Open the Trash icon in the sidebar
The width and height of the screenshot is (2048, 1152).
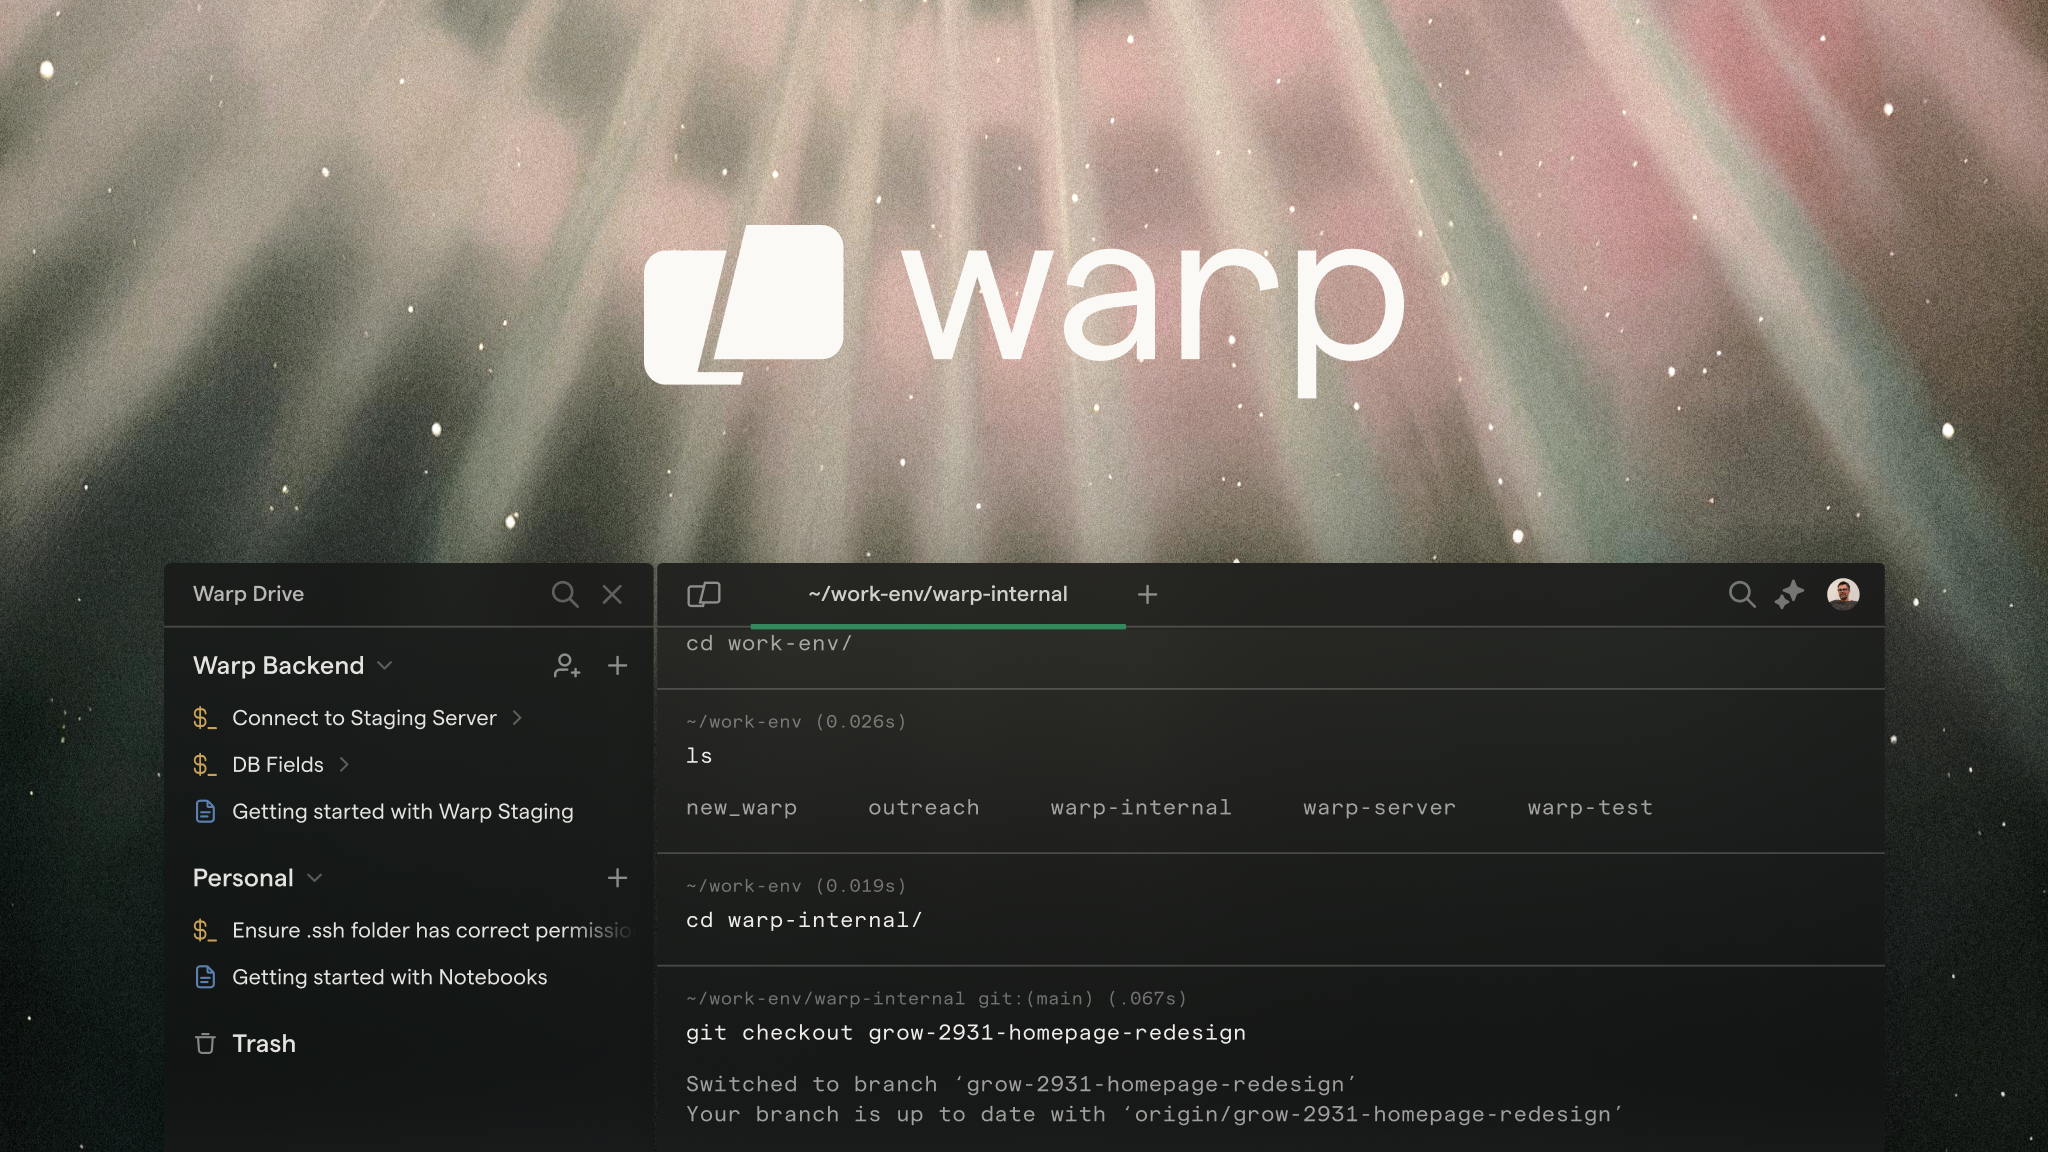[205, 1043]
